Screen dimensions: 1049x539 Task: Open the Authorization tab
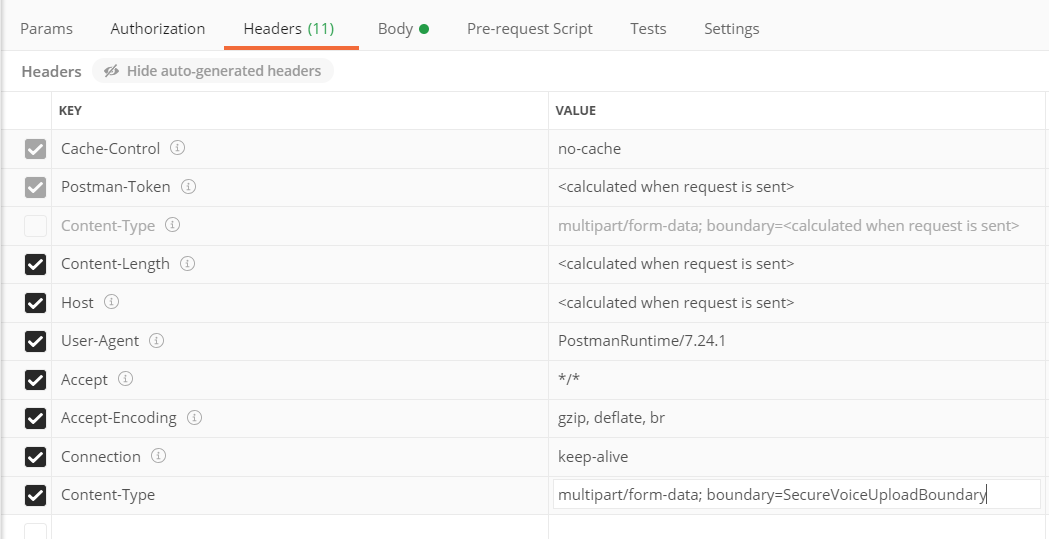tap(158, 29)
